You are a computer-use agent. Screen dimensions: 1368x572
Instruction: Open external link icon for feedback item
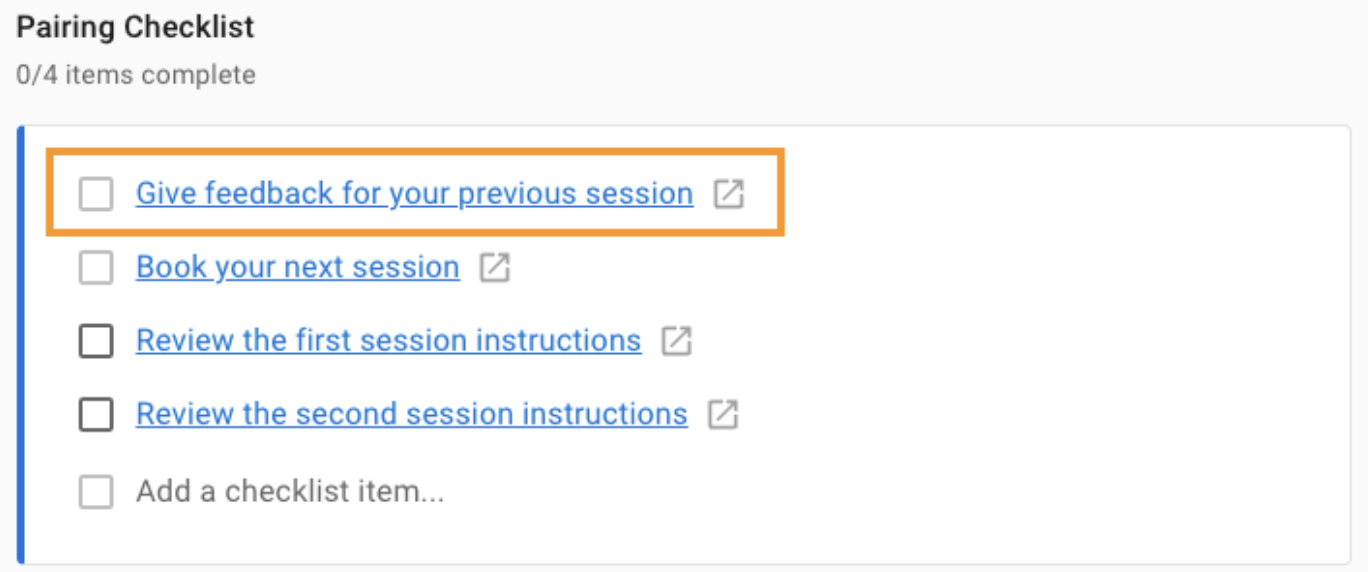coord(729,194)
